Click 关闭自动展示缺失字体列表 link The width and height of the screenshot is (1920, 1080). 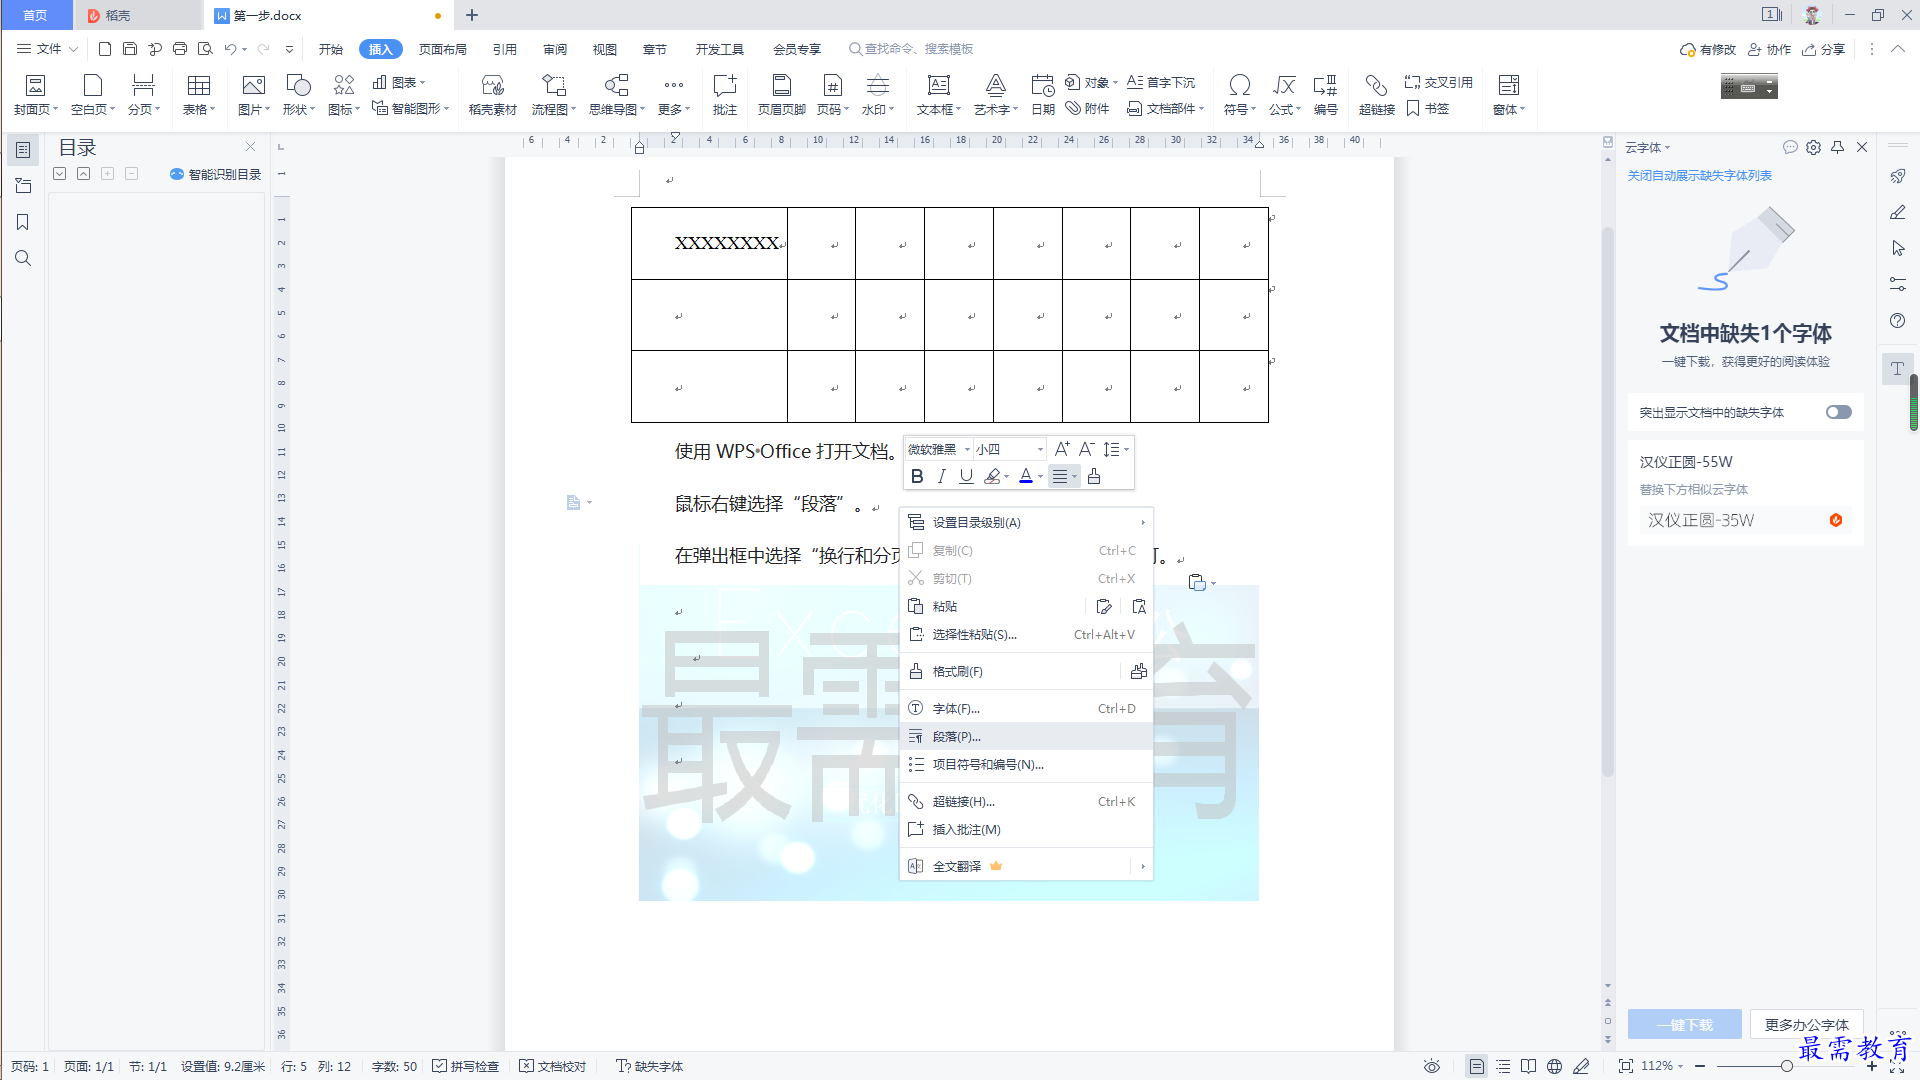coord(1699,175)
